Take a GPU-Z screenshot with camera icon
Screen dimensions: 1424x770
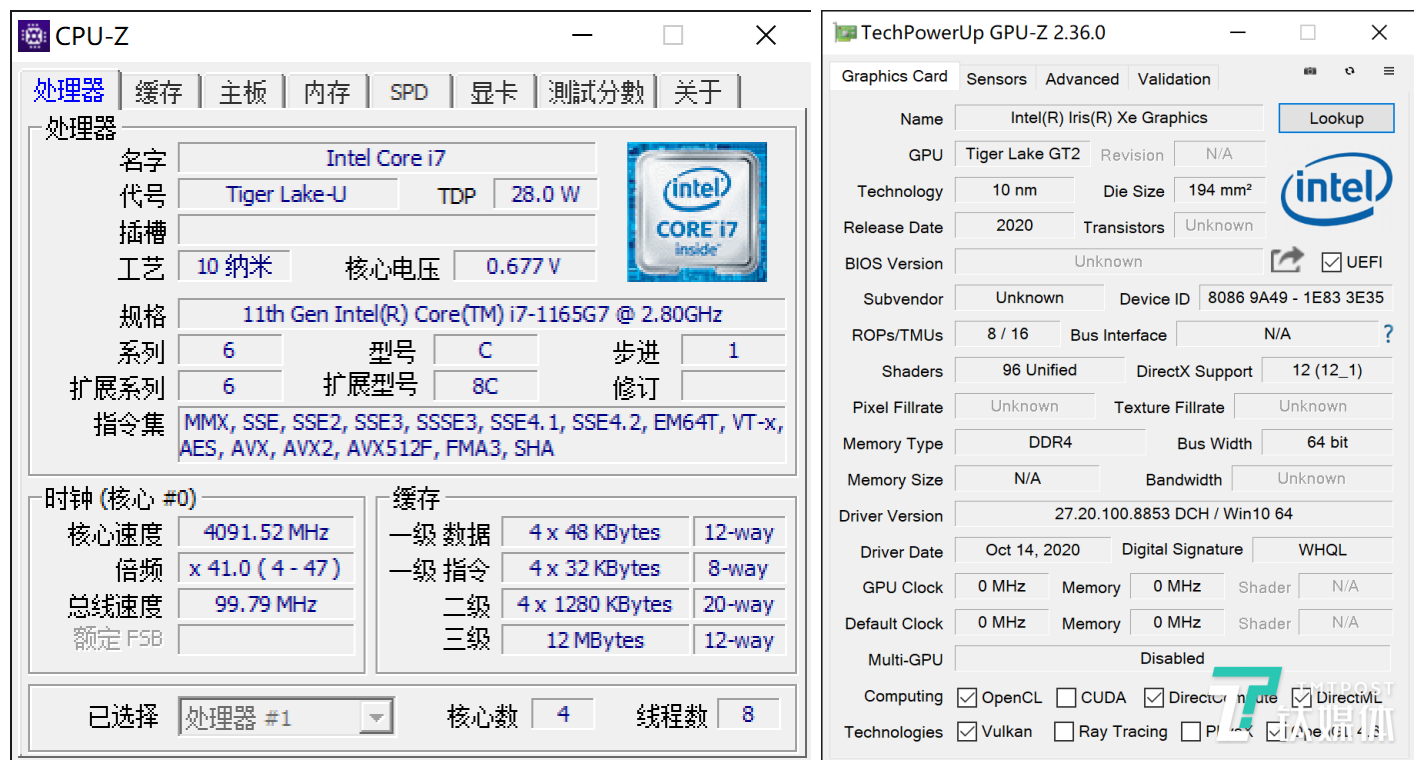coord(1310,71)
